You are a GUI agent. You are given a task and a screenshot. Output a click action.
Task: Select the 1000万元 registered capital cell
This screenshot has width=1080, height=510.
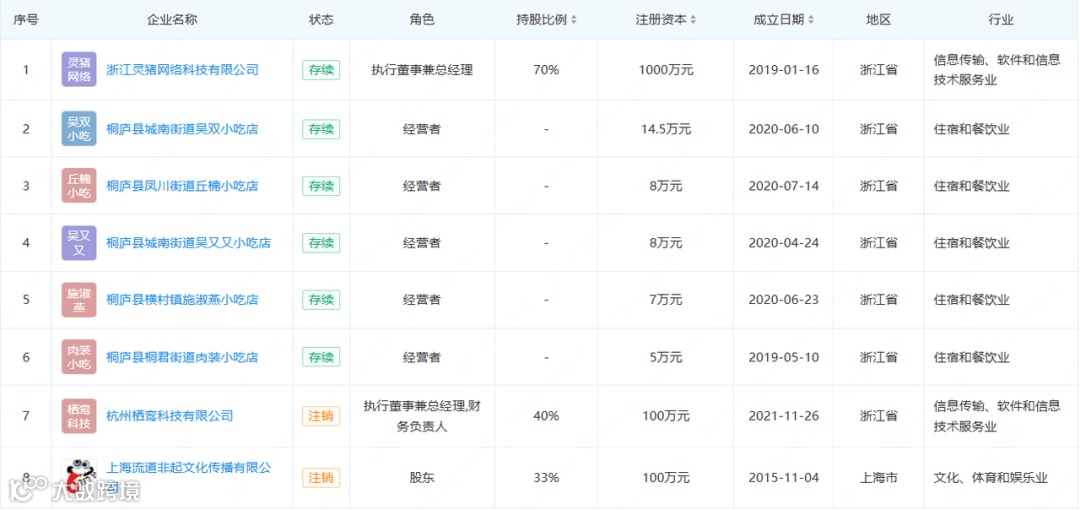(x=665, y=70)
